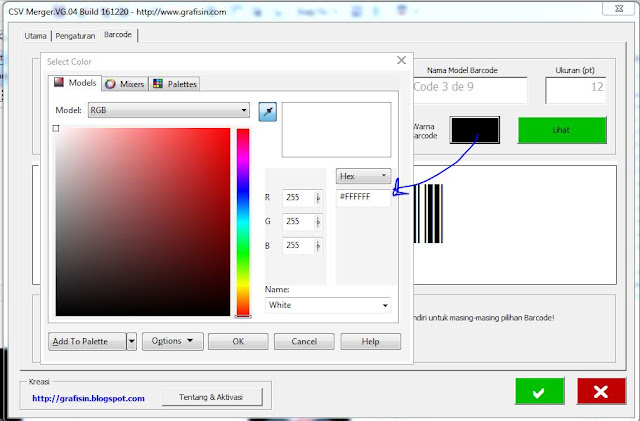Viewport: 640px width, 421px height.
Task: Click the Add To Palette button
Action: tap(87, 341)
